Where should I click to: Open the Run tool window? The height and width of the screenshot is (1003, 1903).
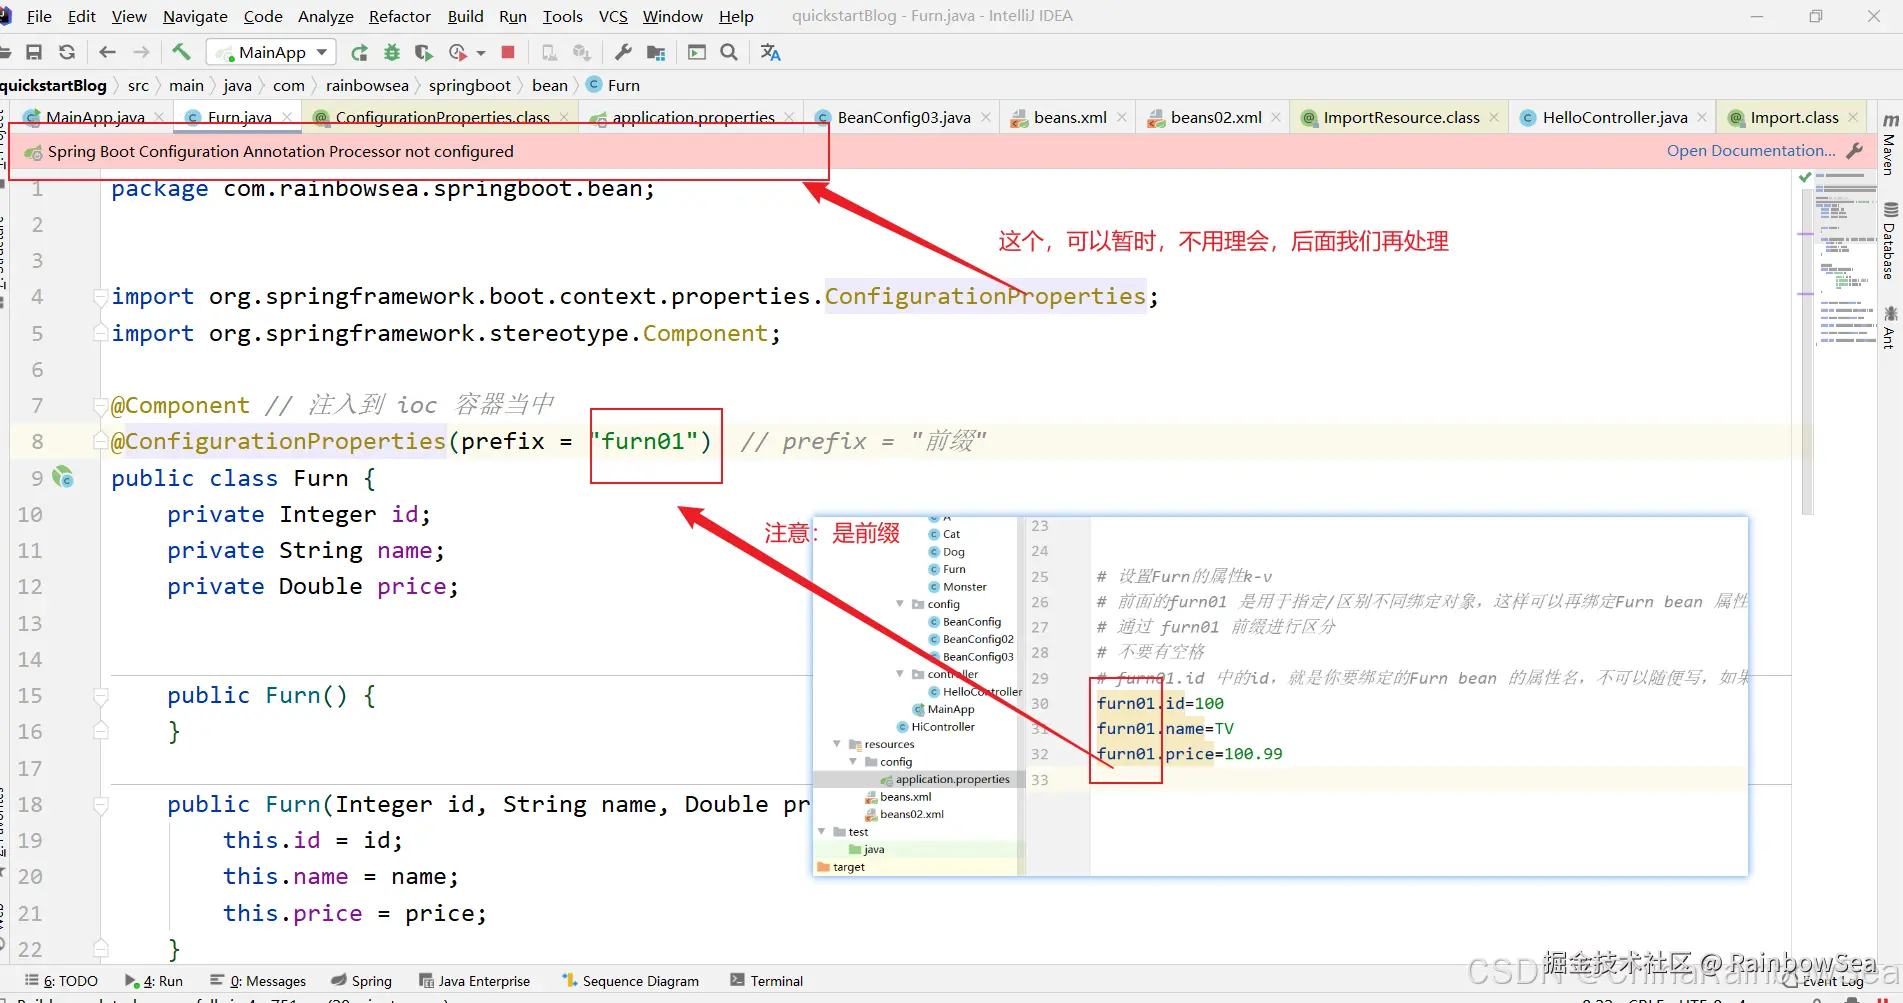154,981
